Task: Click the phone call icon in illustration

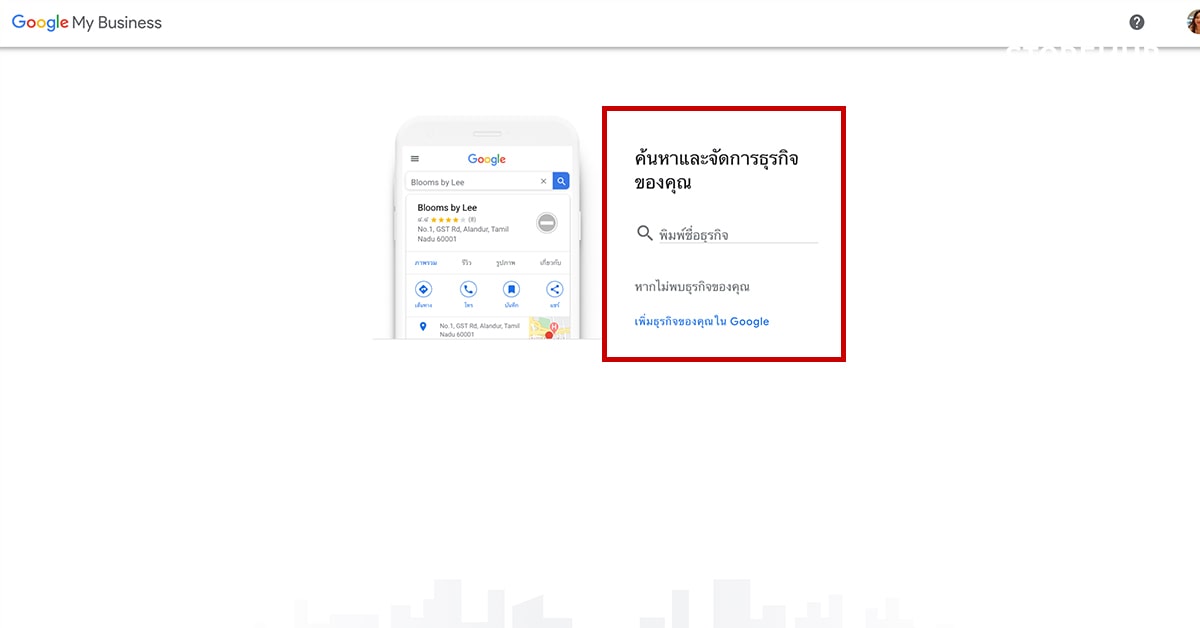Action: 468,289
